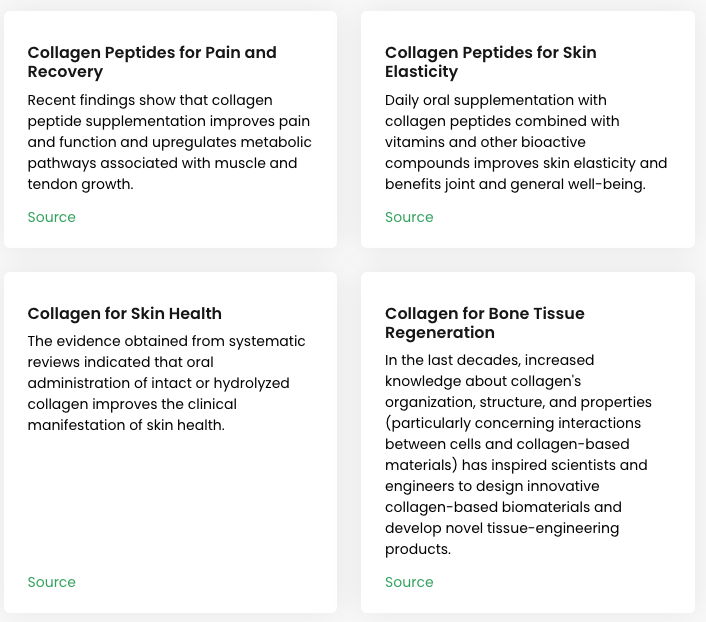The height and width of the screenshot is (622, 706).
Task: Select the Collagen for Bone Tissue Regeneration heading
Action: tap(484, 323)
